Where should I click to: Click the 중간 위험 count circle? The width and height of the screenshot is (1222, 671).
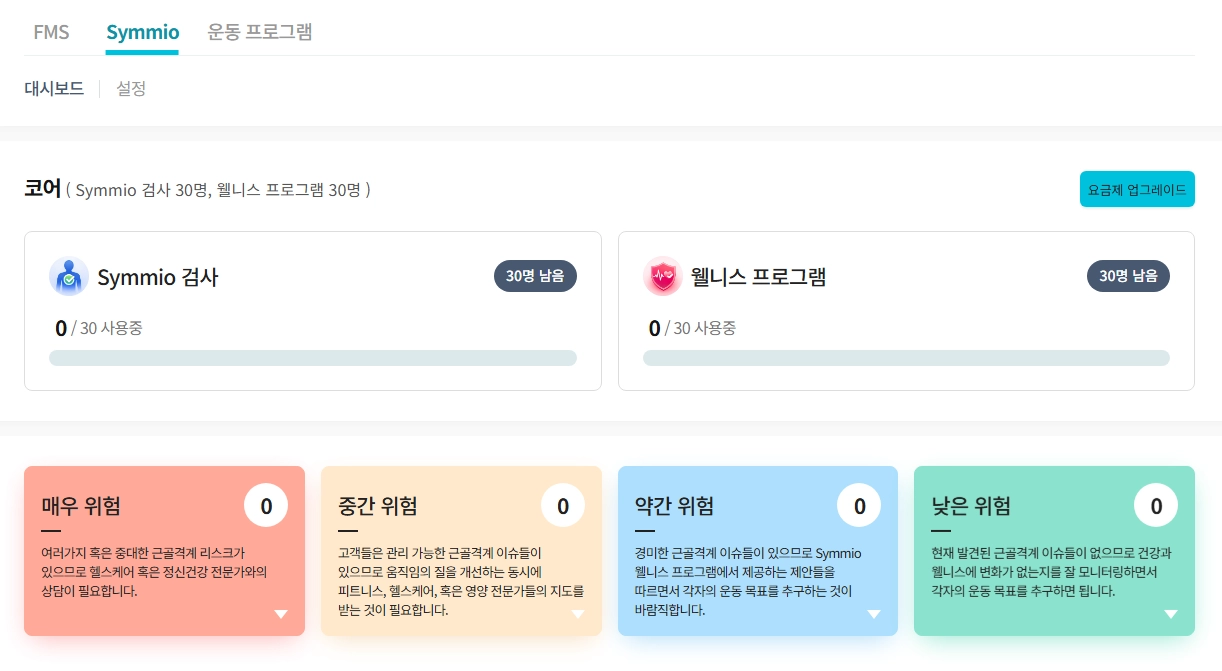(x=563, y=506)
